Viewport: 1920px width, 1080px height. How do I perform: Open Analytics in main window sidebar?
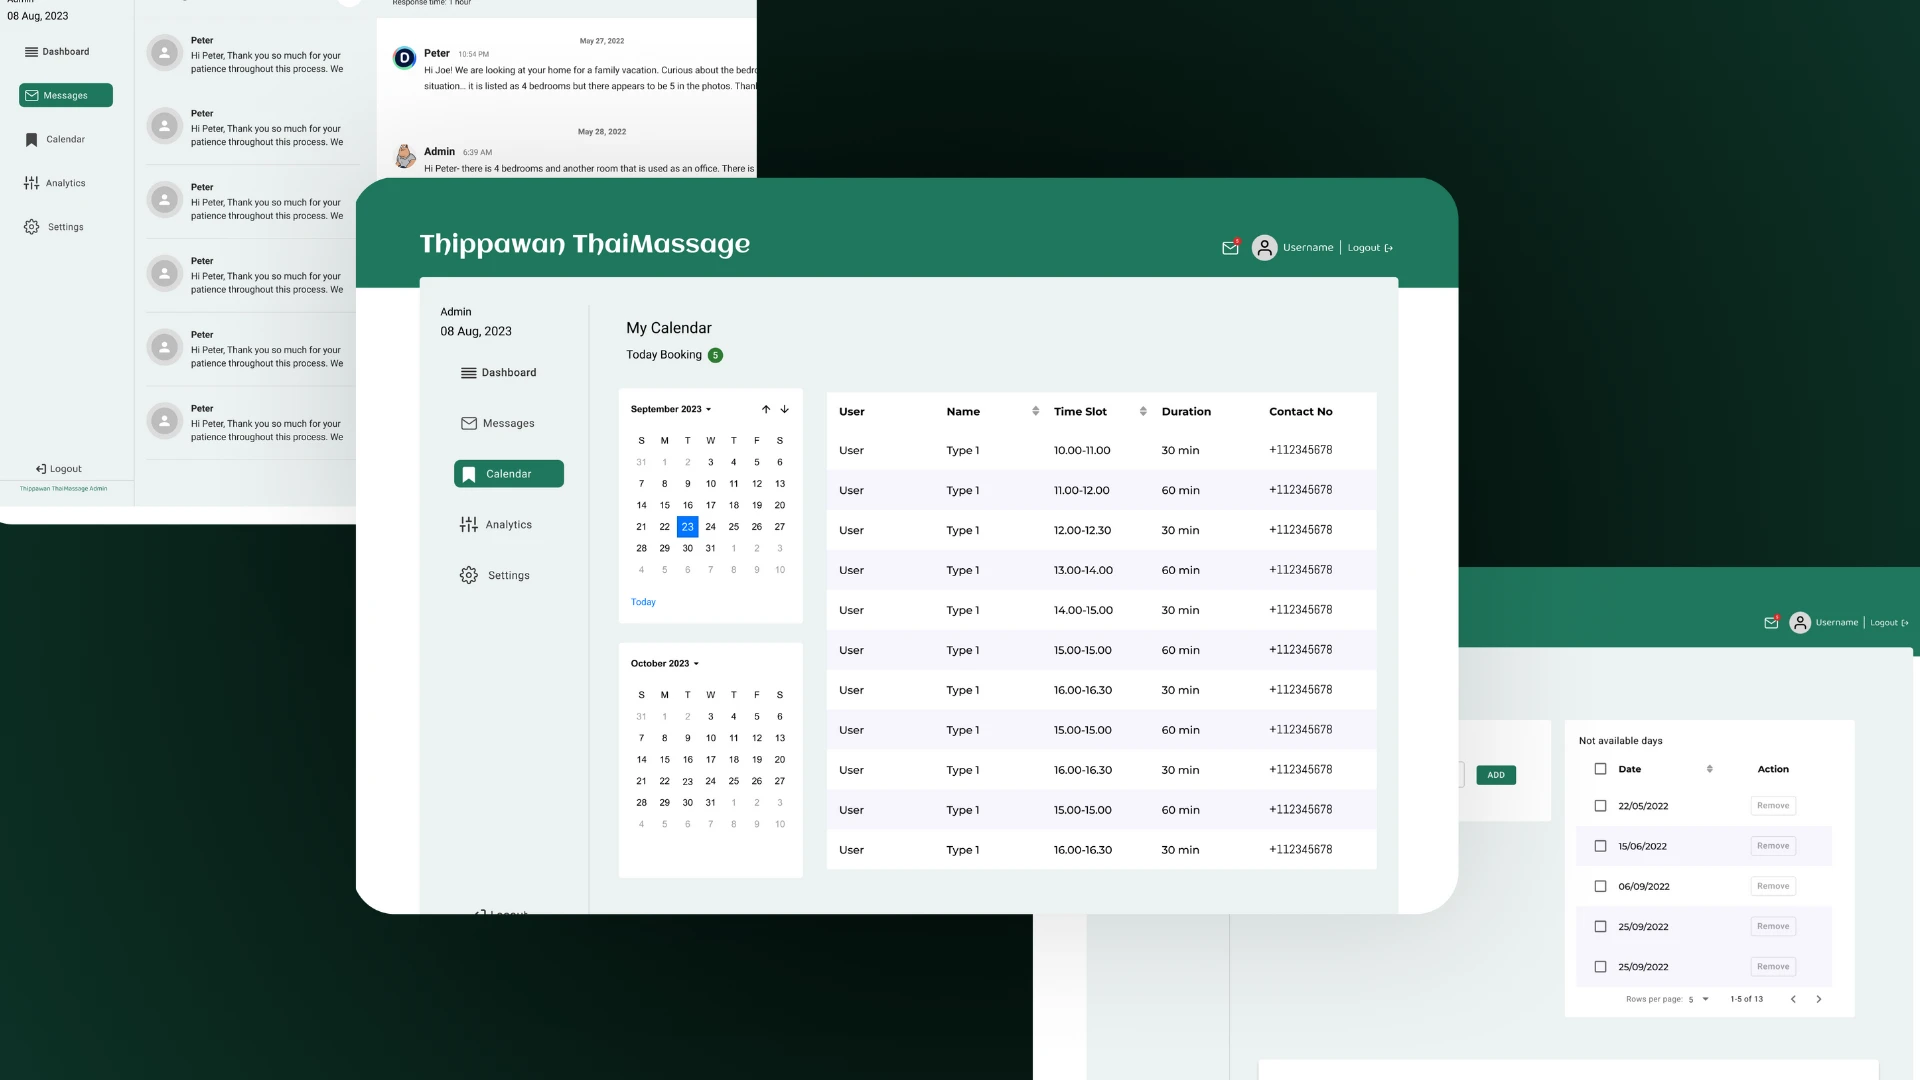(x=496, y=525)
